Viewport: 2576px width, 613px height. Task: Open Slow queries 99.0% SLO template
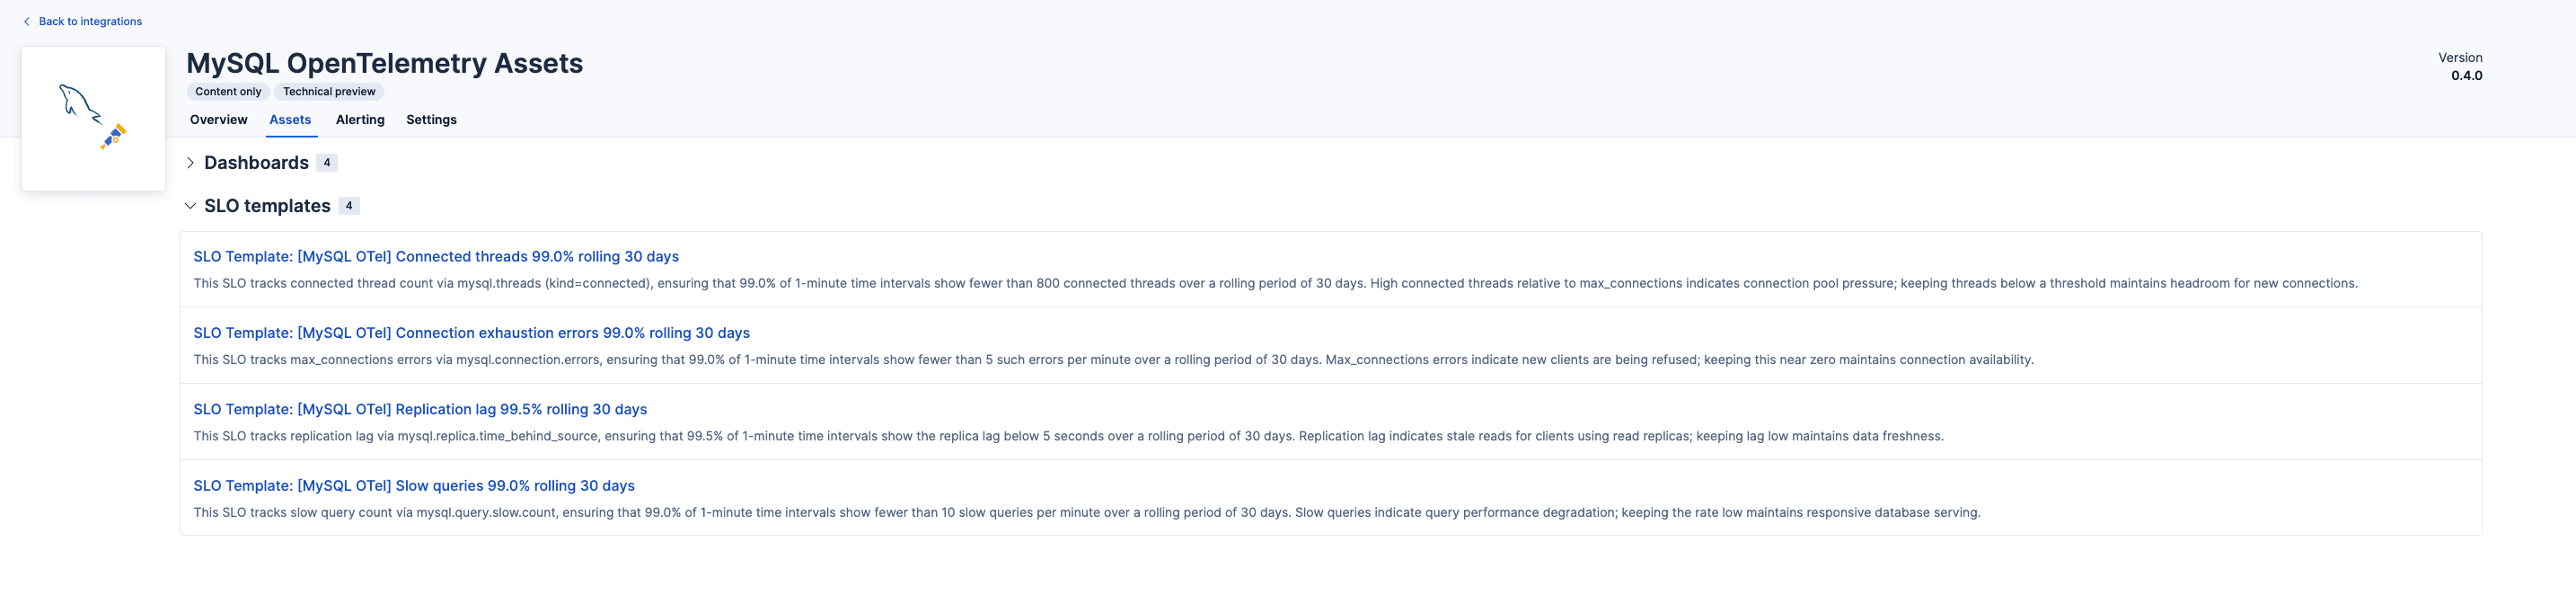(414, 486)
